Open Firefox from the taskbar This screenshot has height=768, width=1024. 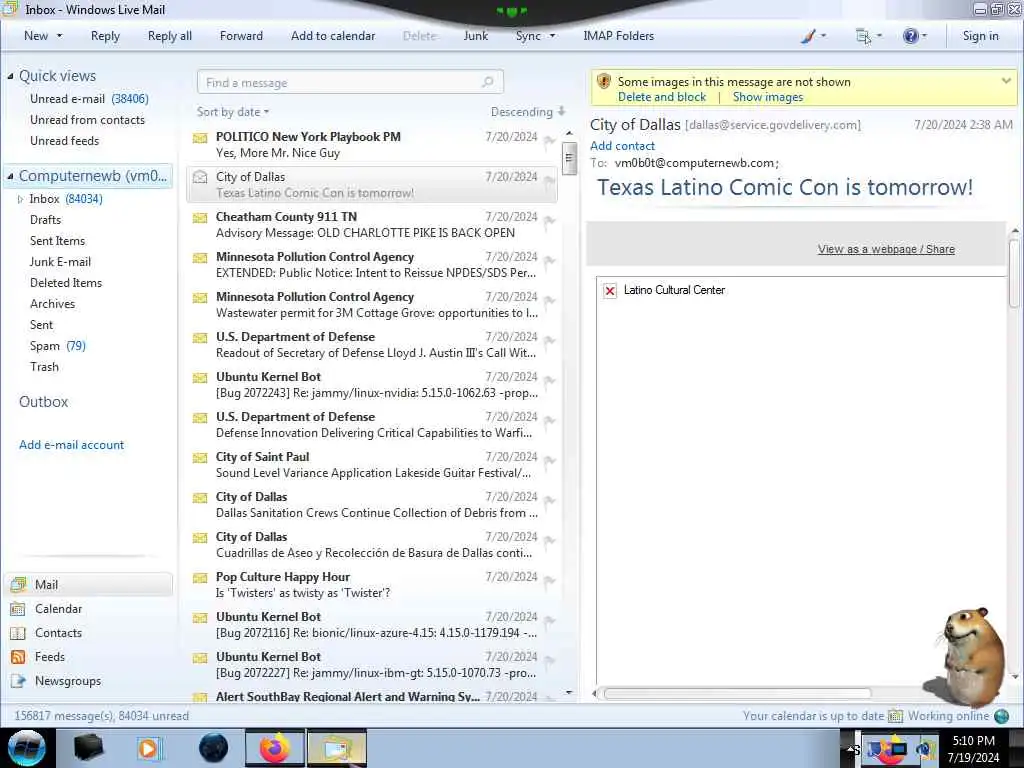(275, 748)
